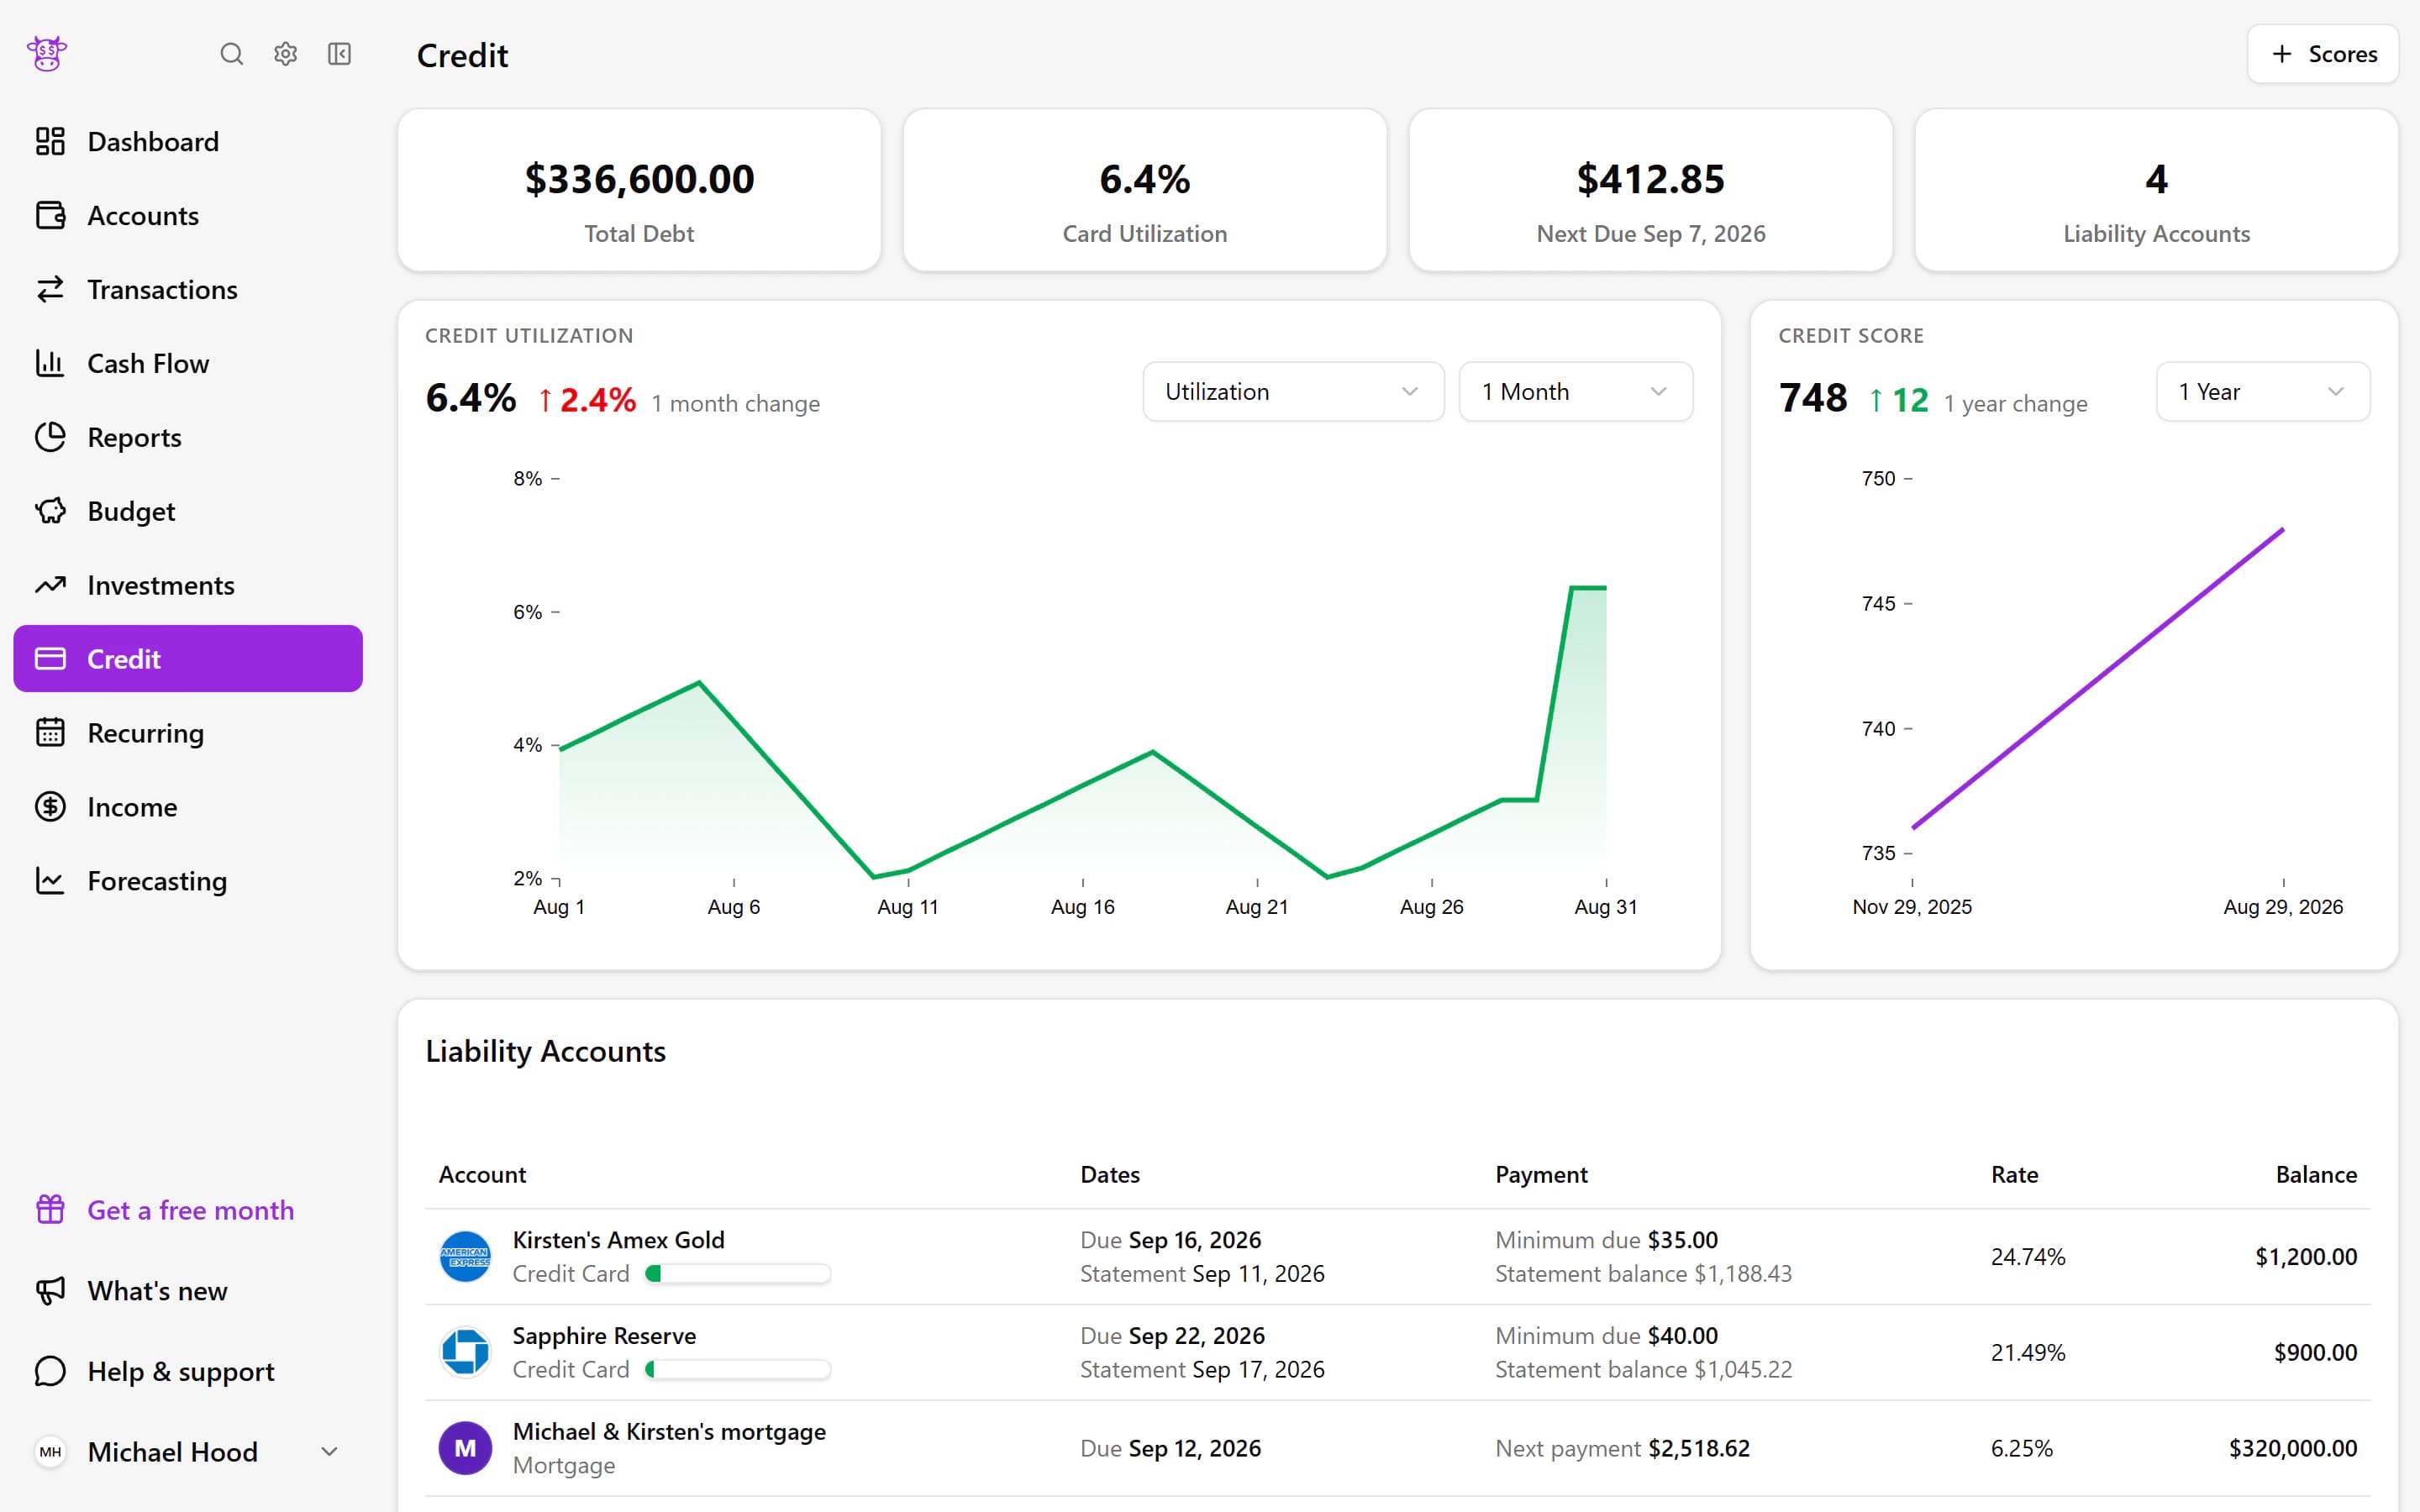Click Due Sep 22, 2026 date
Viewport: 2420px width, 1512px height.
(1172, 1336)
